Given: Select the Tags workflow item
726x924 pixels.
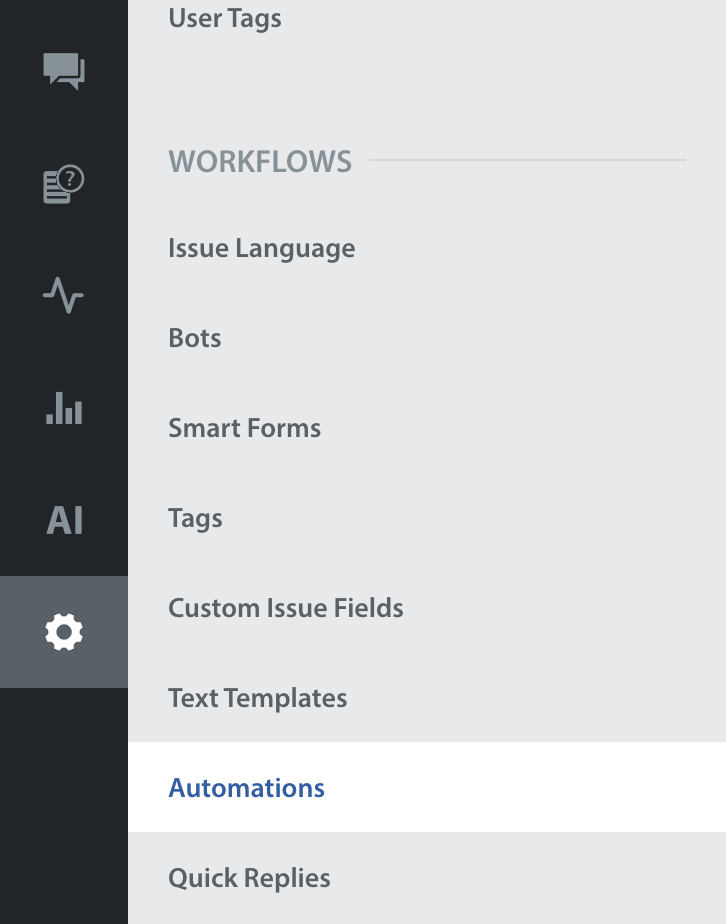Looking at the screenshot, I should 195,518.
